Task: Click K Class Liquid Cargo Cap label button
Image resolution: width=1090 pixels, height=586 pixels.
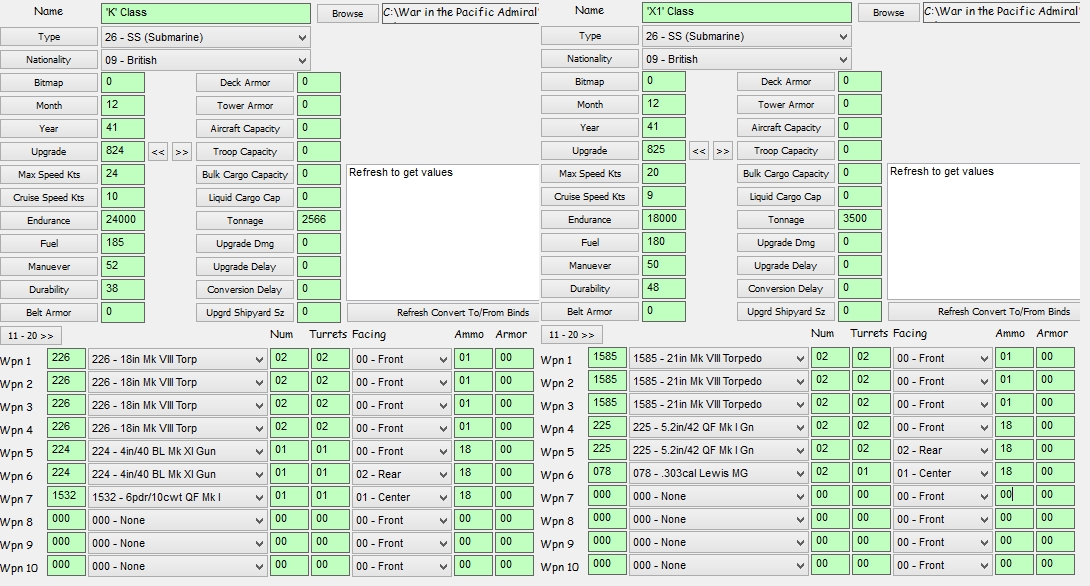Action: click(x=245, y=197)
